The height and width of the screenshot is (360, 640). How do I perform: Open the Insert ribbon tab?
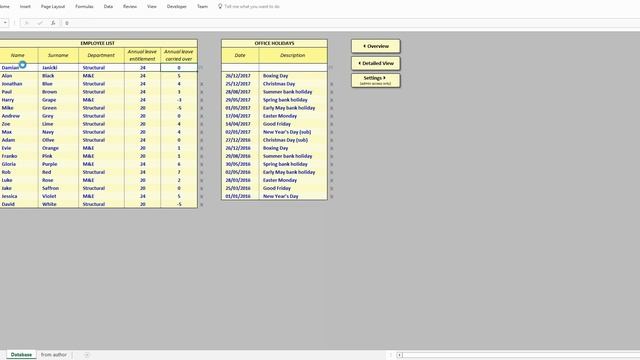[25, 7]
